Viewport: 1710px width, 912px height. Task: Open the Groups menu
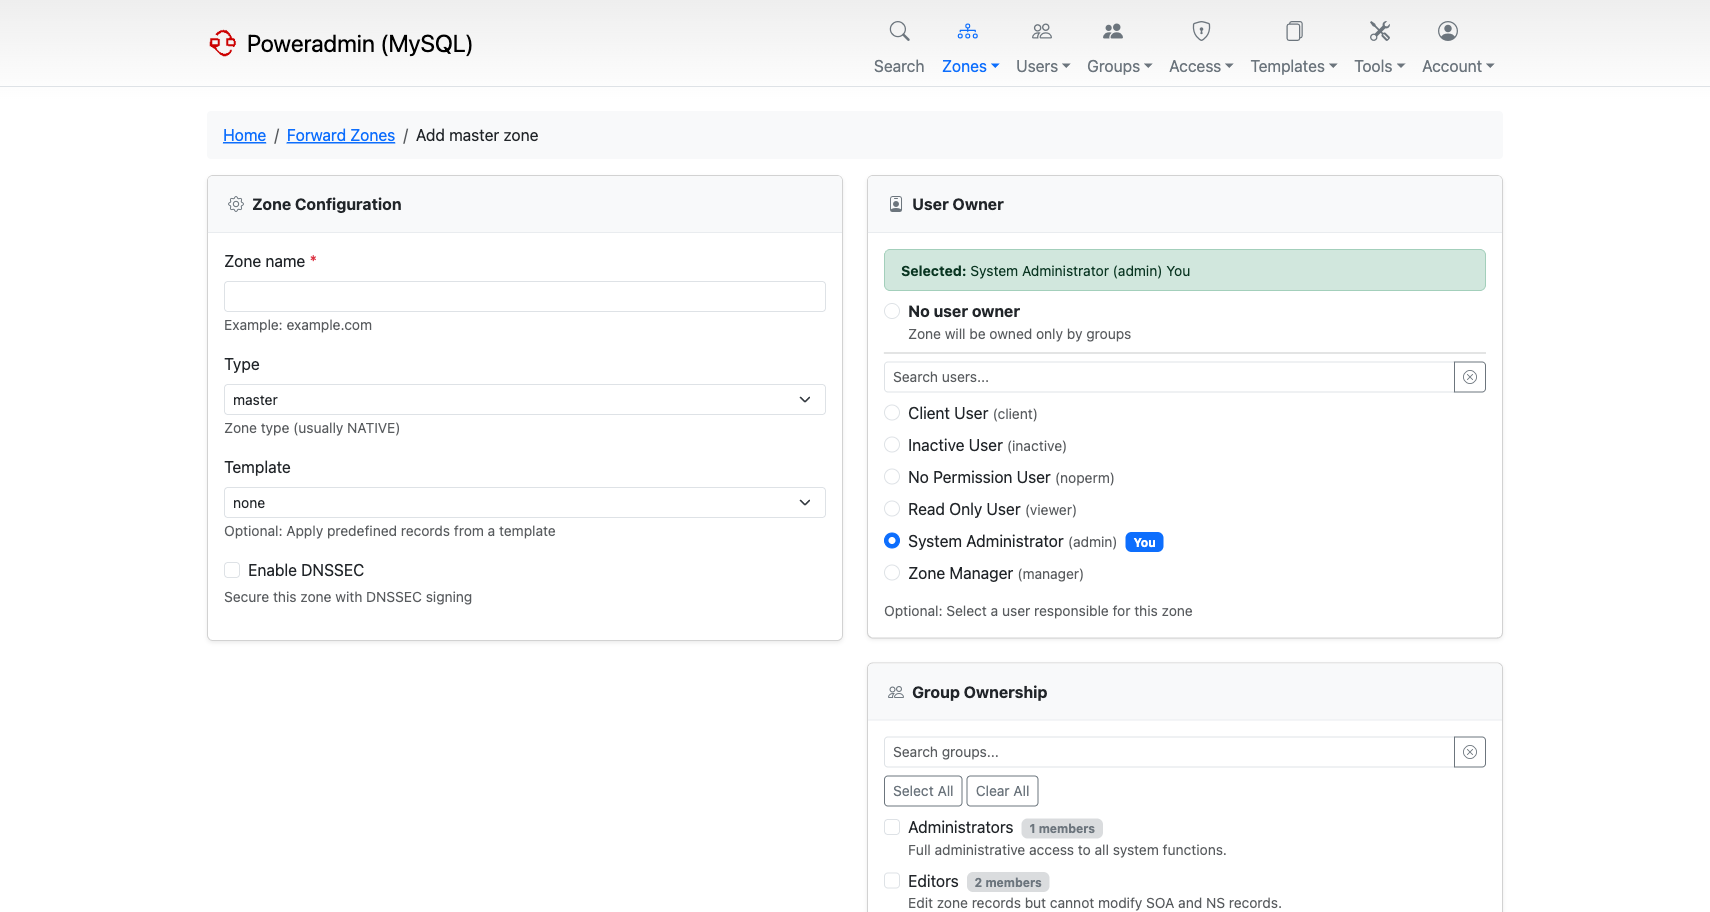pyautogui.click(x=1119, y=66)
